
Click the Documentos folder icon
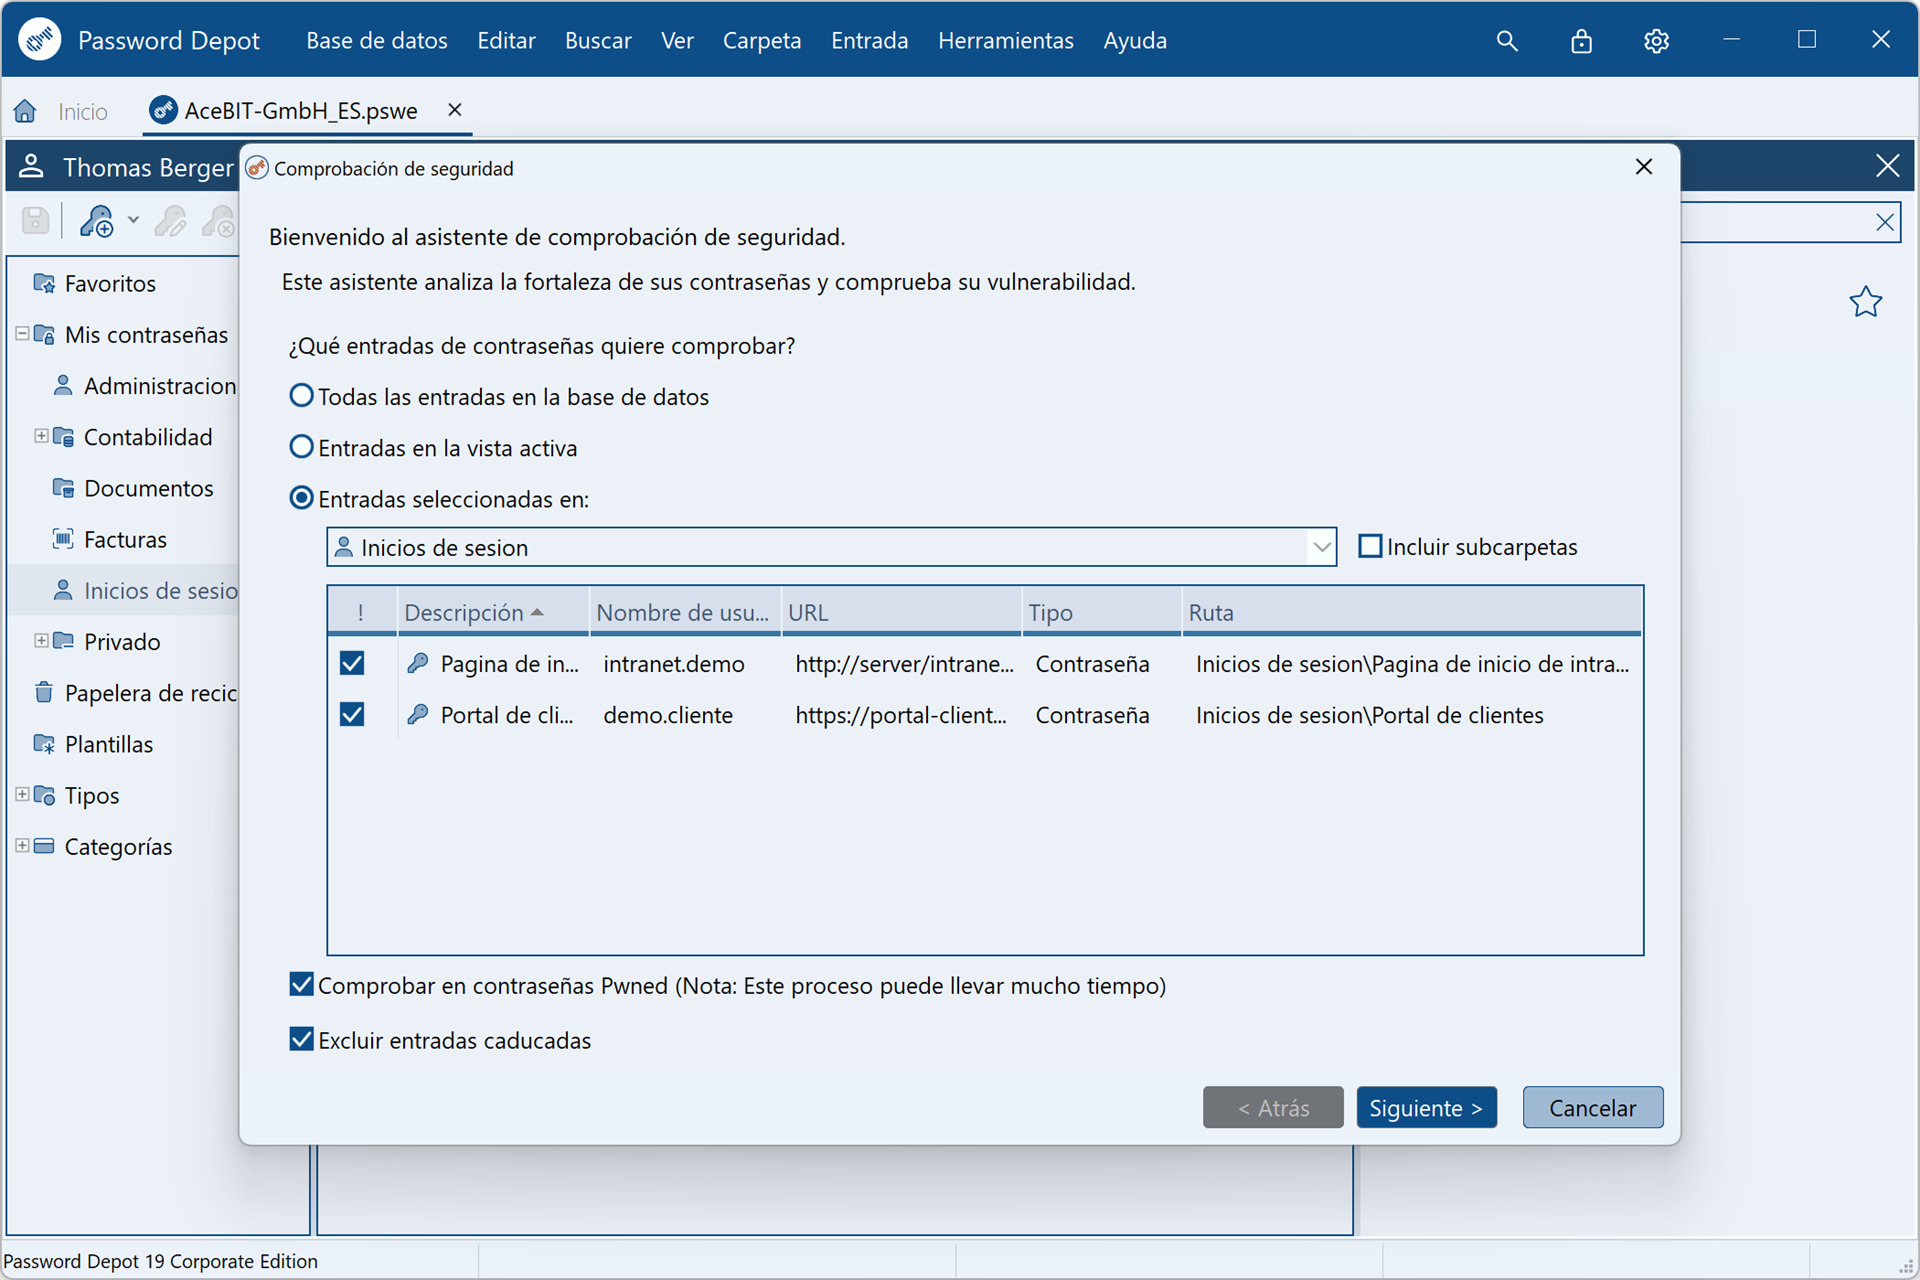(x=63, y=488)
